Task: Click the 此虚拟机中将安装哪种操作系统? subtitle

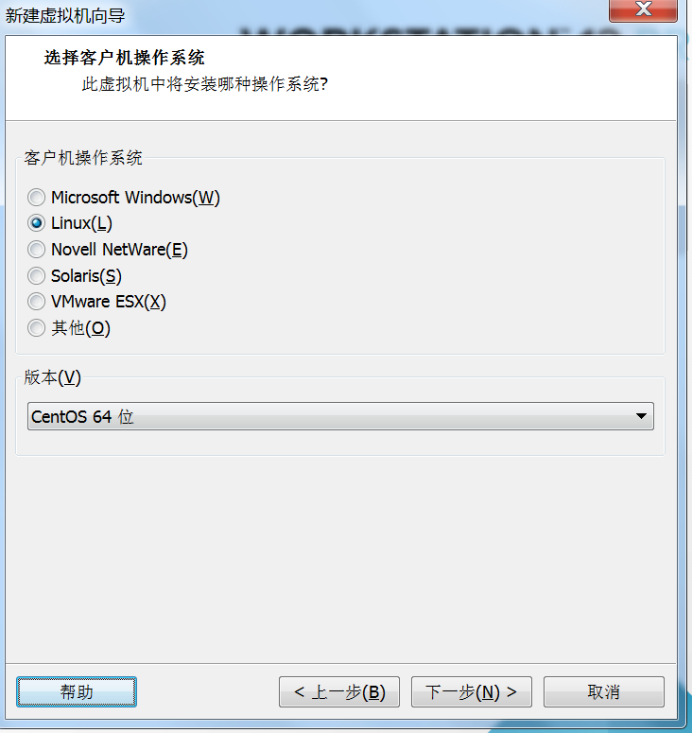Action: point(205,84)
